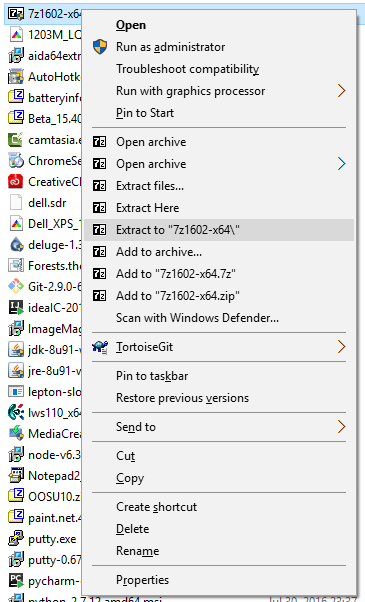Expand the Send to submenu
This screenshot has height=602, width=365.
point(341,427)
